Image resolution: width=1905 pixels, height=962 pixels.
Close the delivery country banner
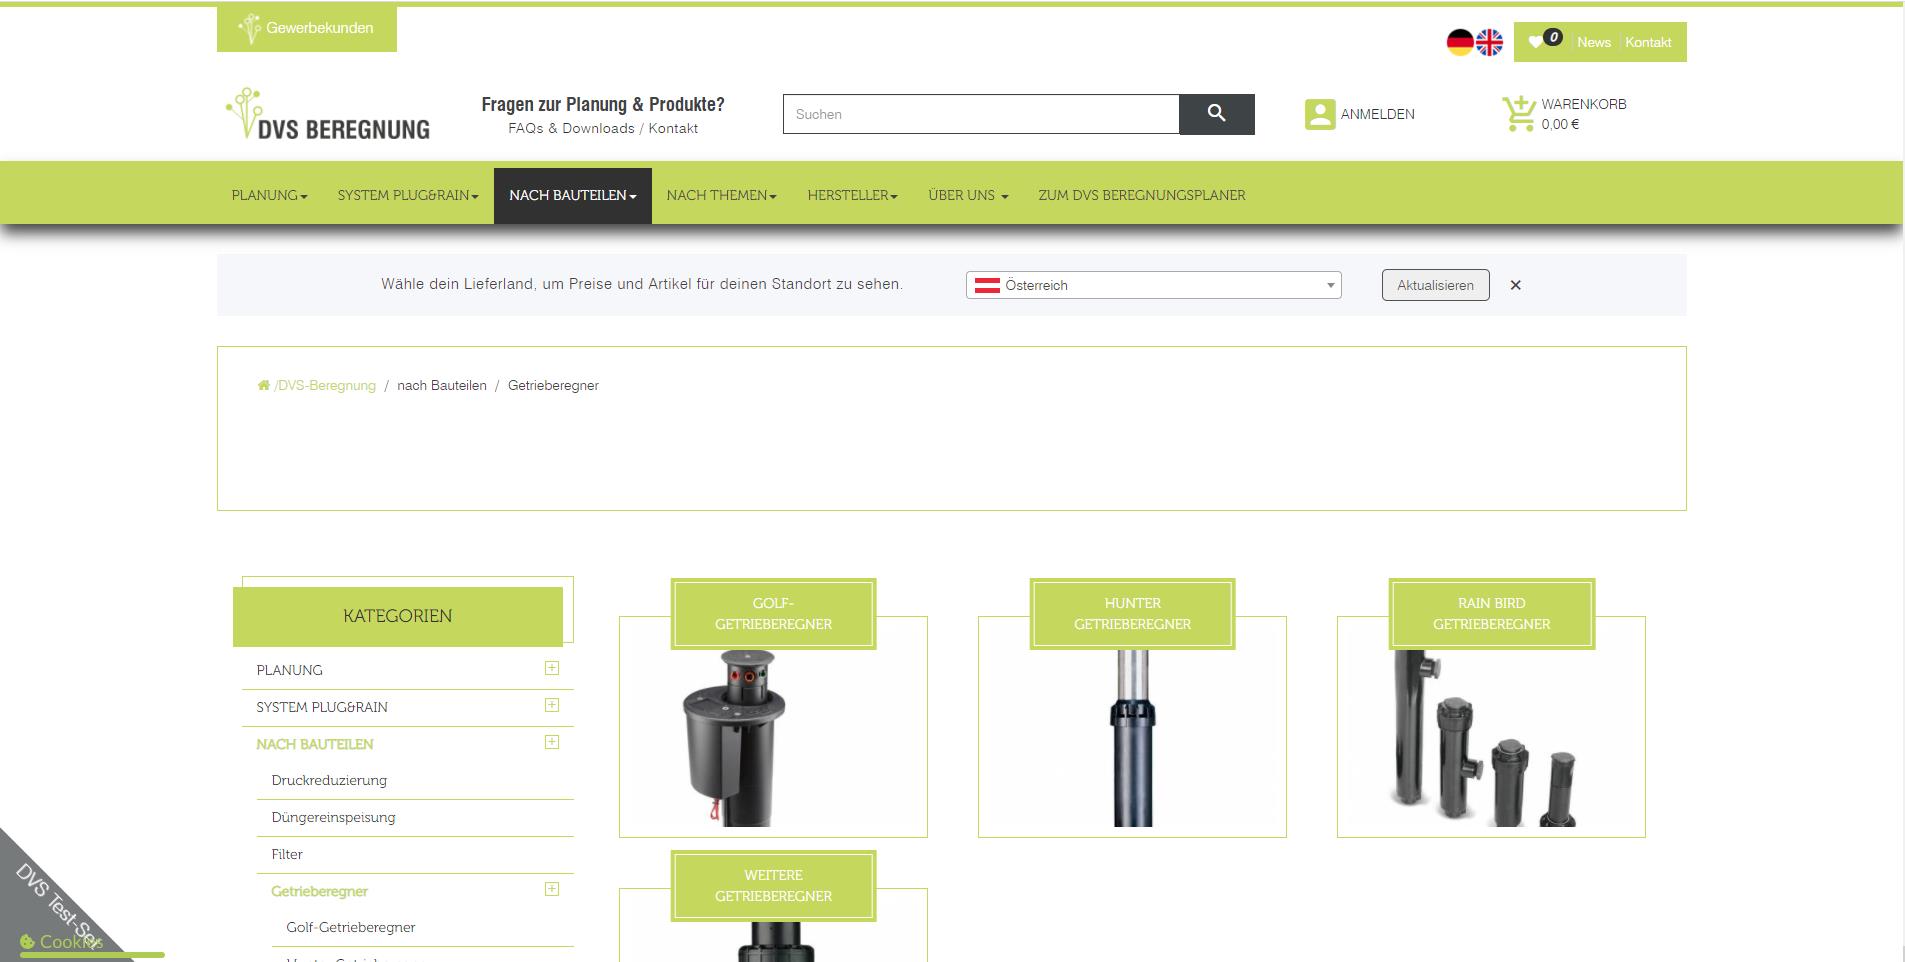point(1515,285)
